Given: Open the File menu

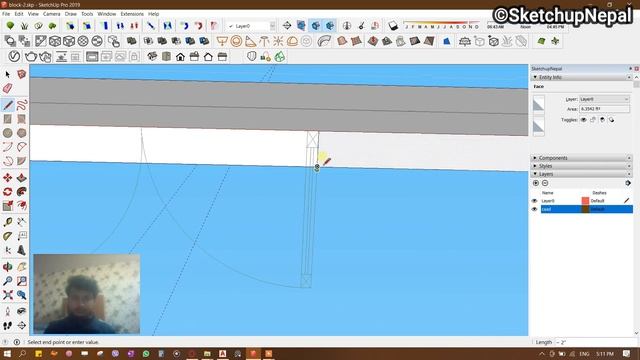Looking at the screenshot, I should pos(6,13).
